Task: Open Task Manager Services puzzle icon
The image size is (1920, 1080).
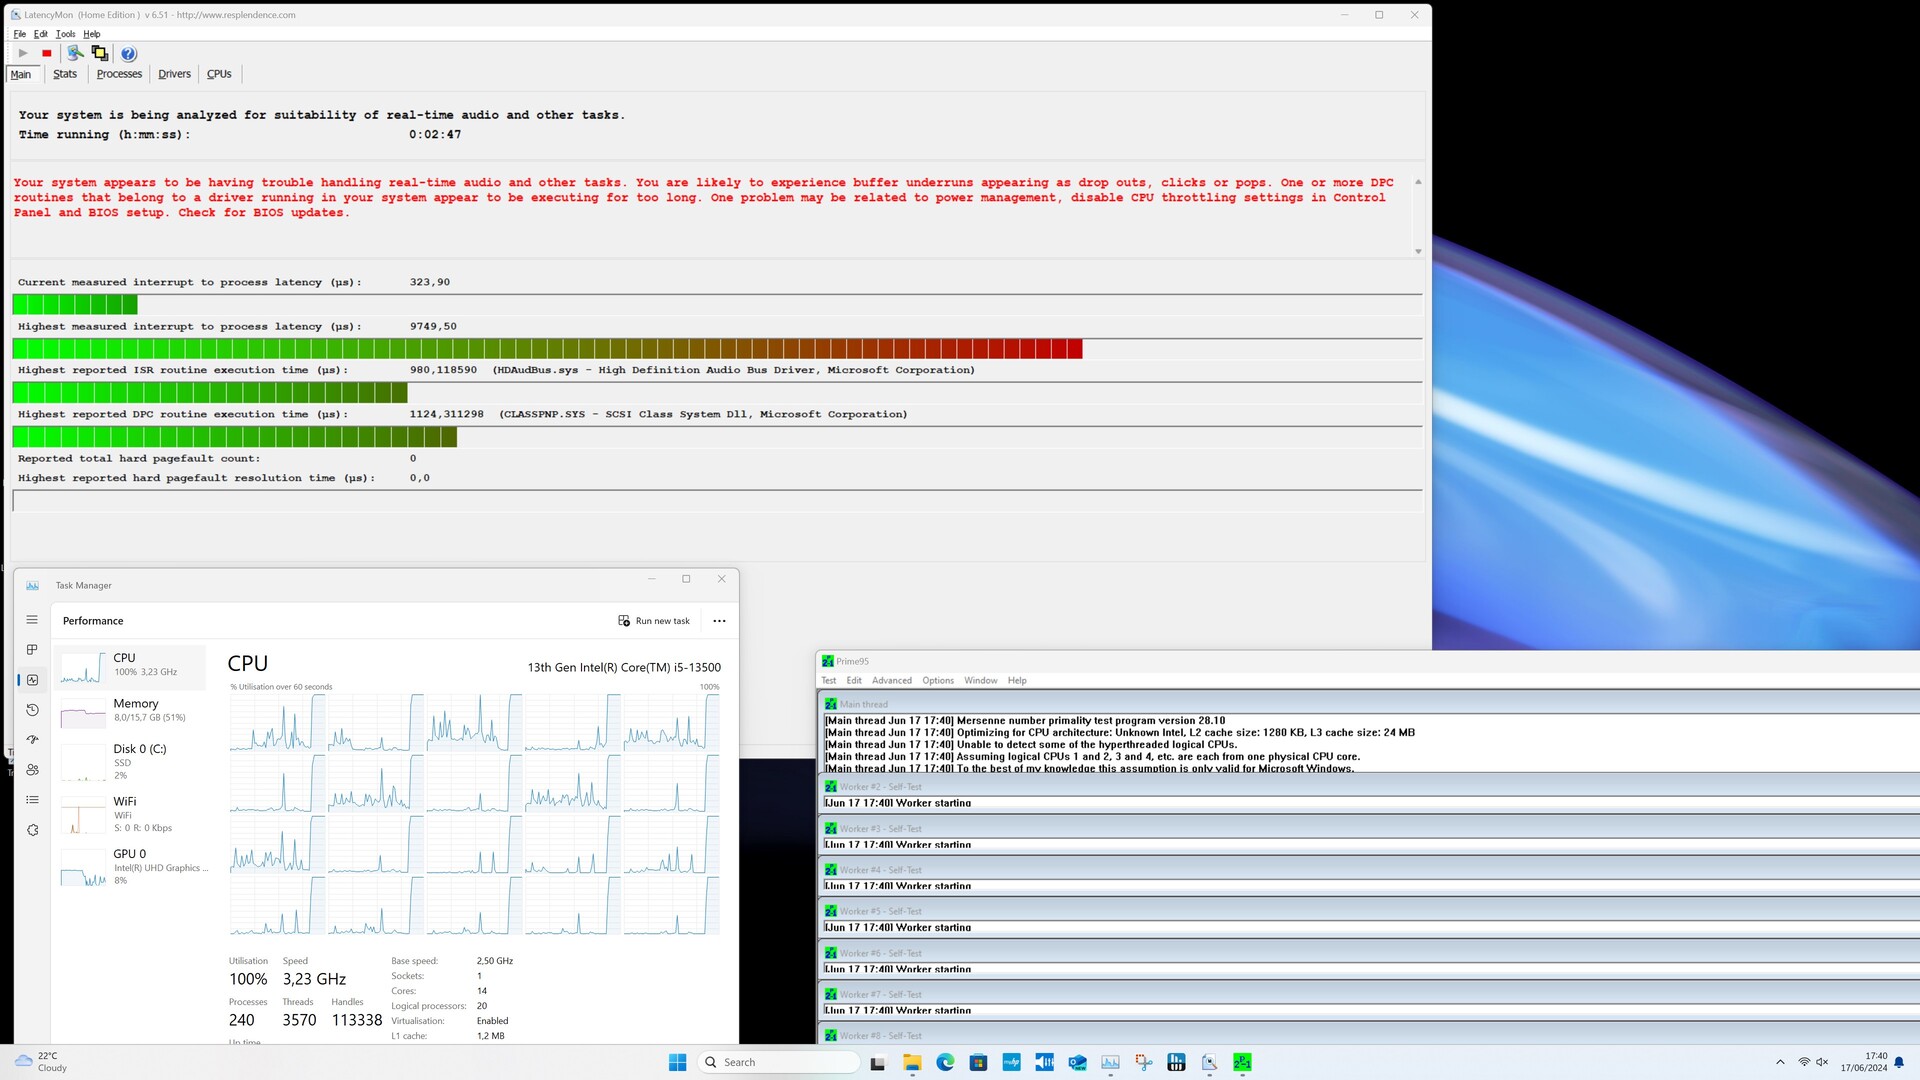Action: [x=32, y=830]
